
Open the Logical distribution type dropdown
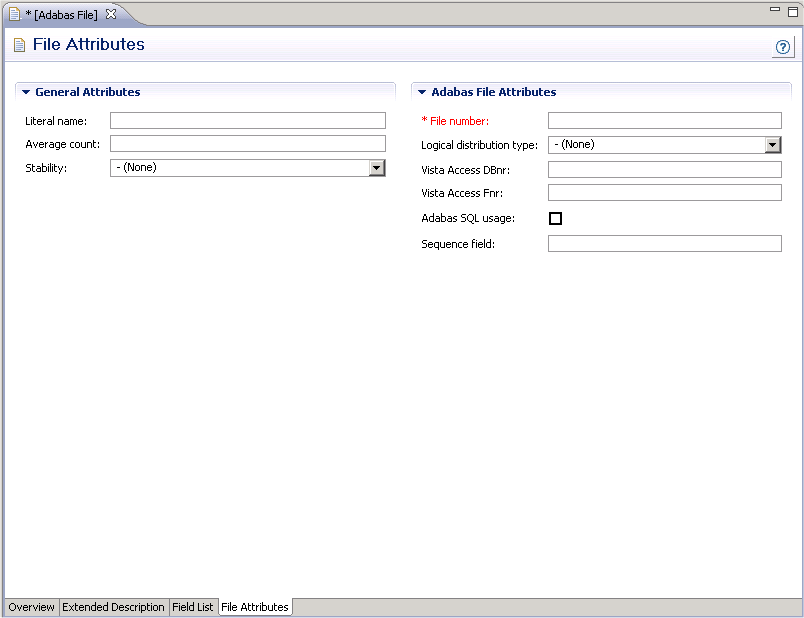pos(772,145)
